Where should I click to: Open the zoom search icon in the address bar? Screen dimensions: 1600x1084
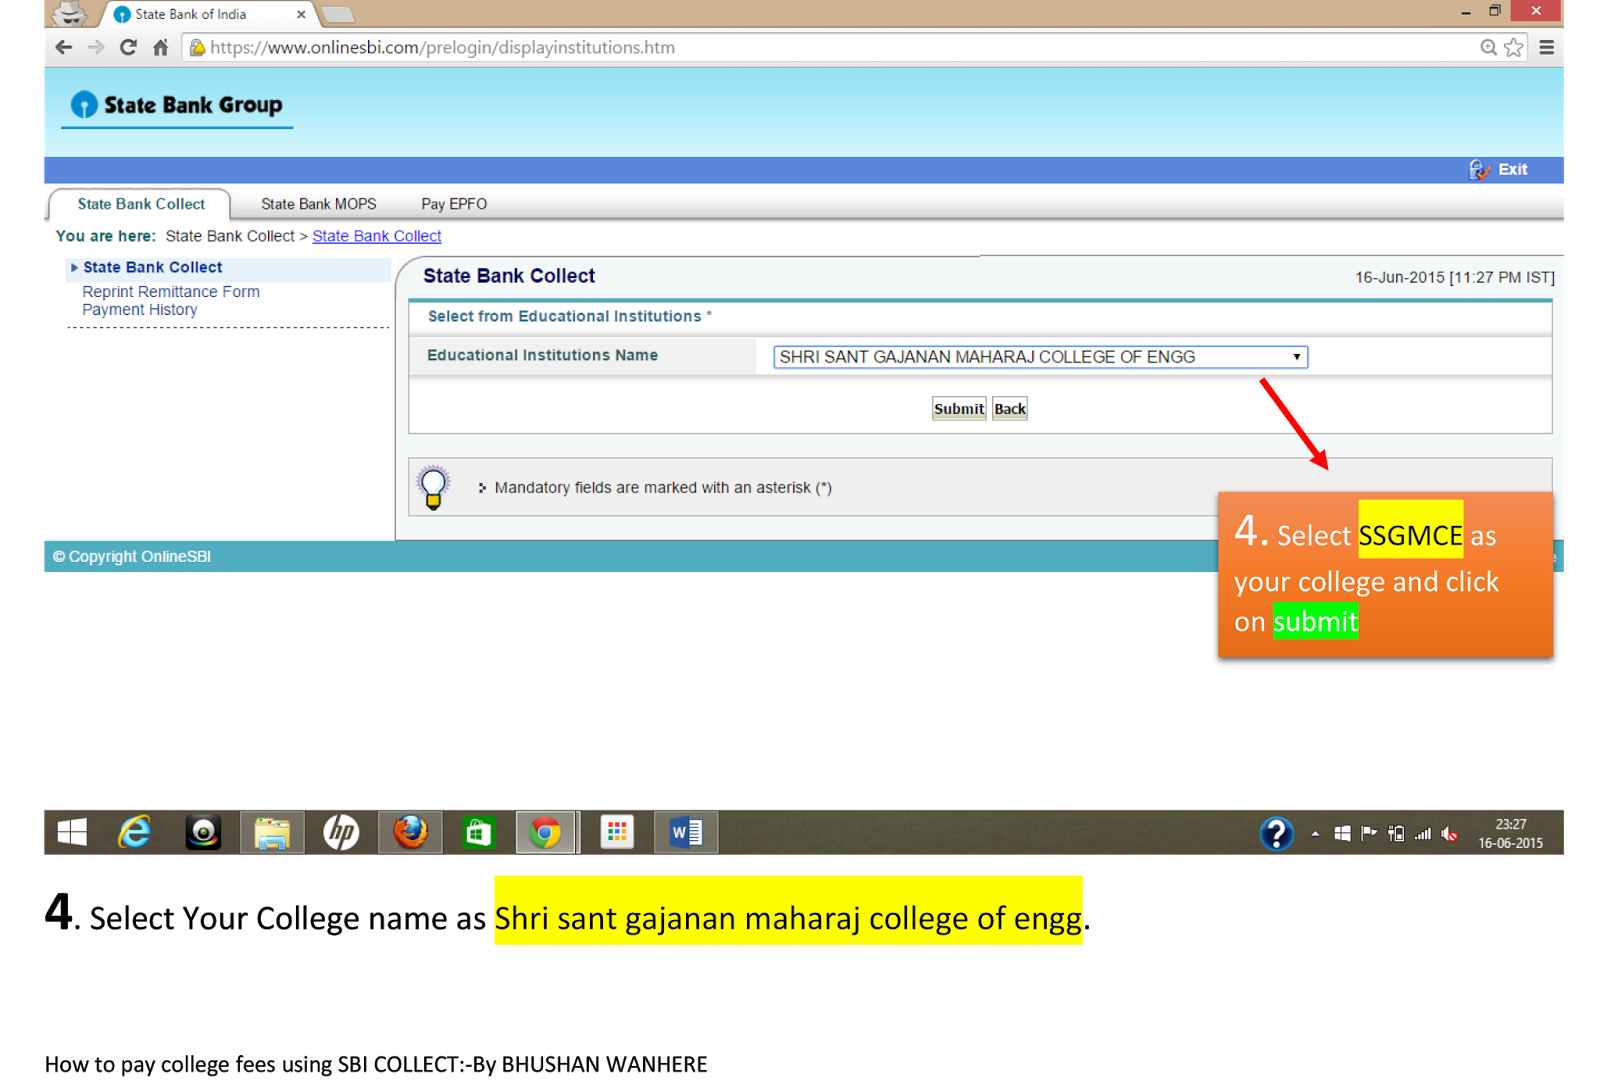click(x=1489, y=47)
